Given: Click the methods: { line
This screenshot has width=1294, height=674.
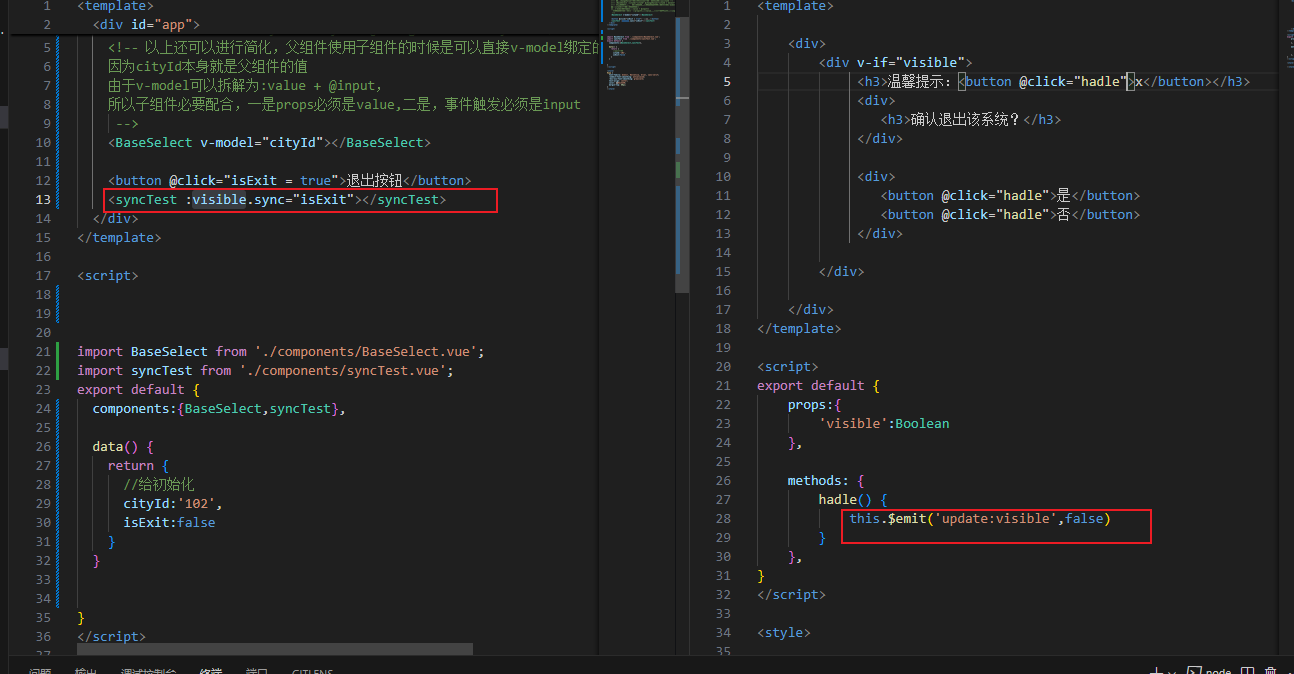Looking at the screenshot, I should [826, 481].
